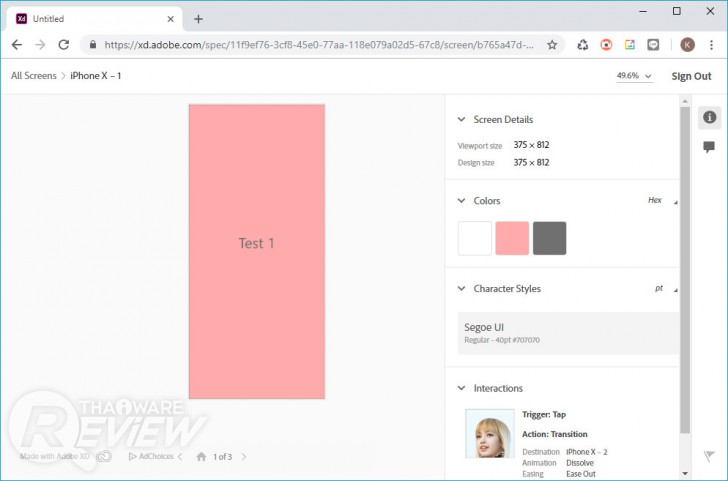Collapse the Screen Details section

pos(462,119)
